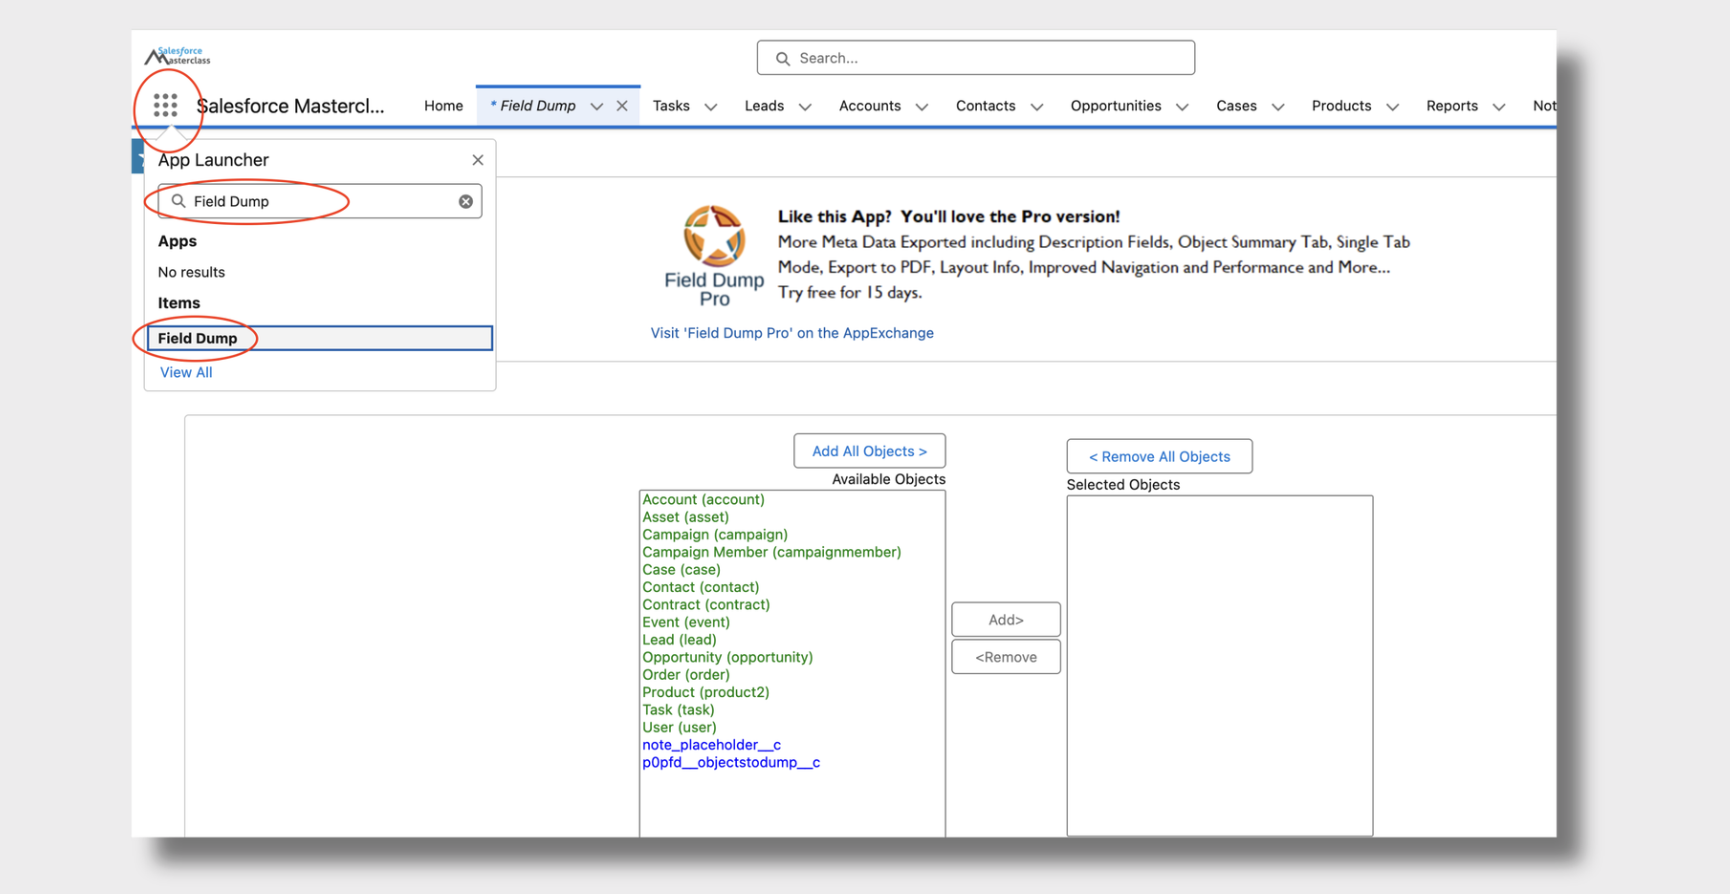Click Remove All Objects button
Screen dimensions: 1730x894
tap(1160, 456)
